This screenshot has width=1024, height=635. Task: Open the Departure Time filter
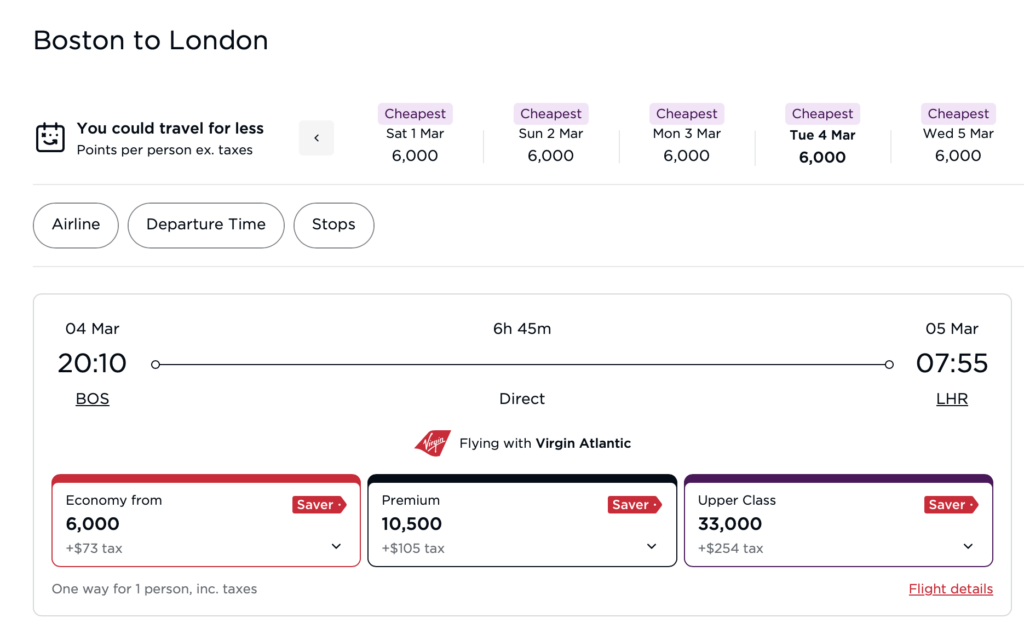point(206,225)
